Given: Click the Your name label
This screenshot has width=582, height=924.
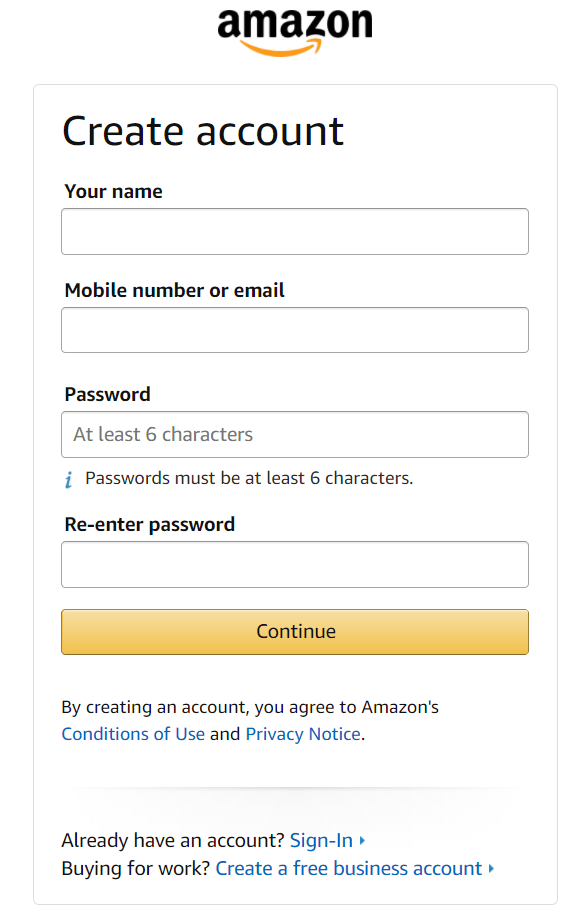Looking at the screenshot, I should tap(113, 192).
